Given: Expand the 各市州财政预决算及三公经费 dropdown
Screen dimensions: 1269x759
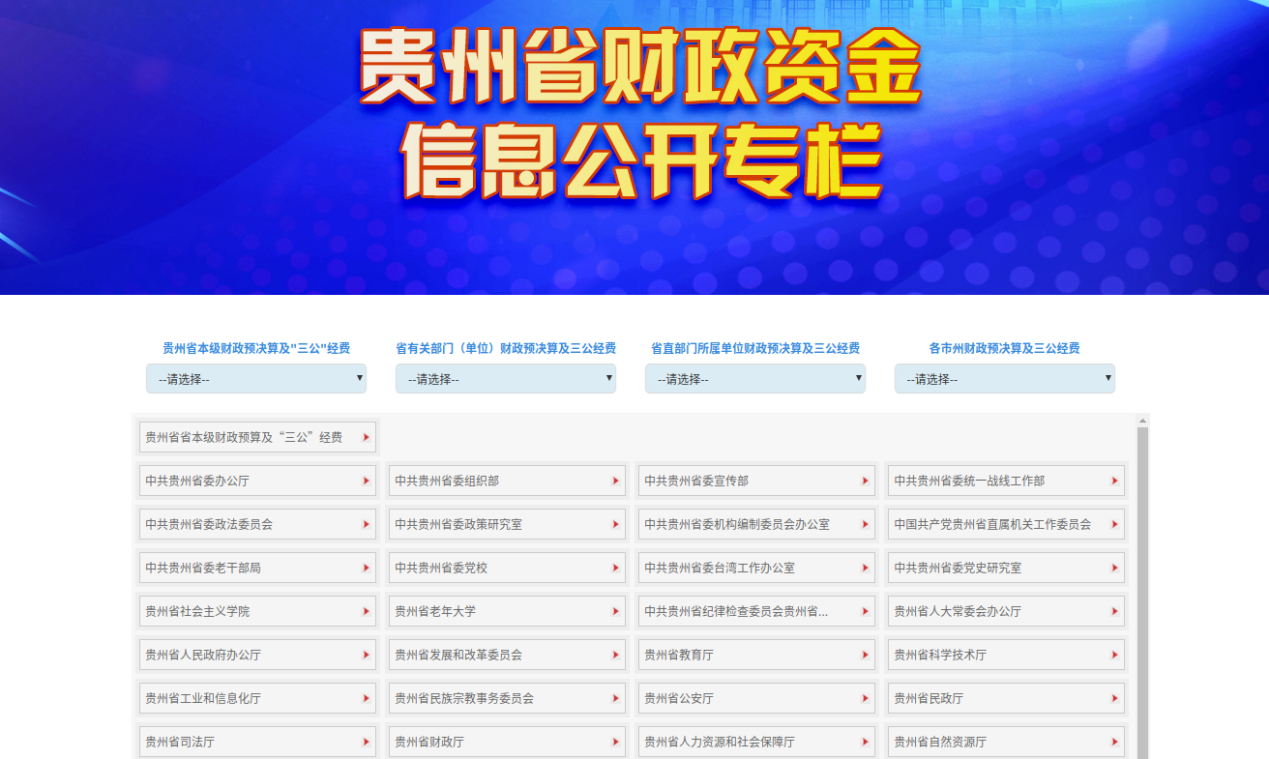Looking at the screenshot, I should [x=1004, y=379].
